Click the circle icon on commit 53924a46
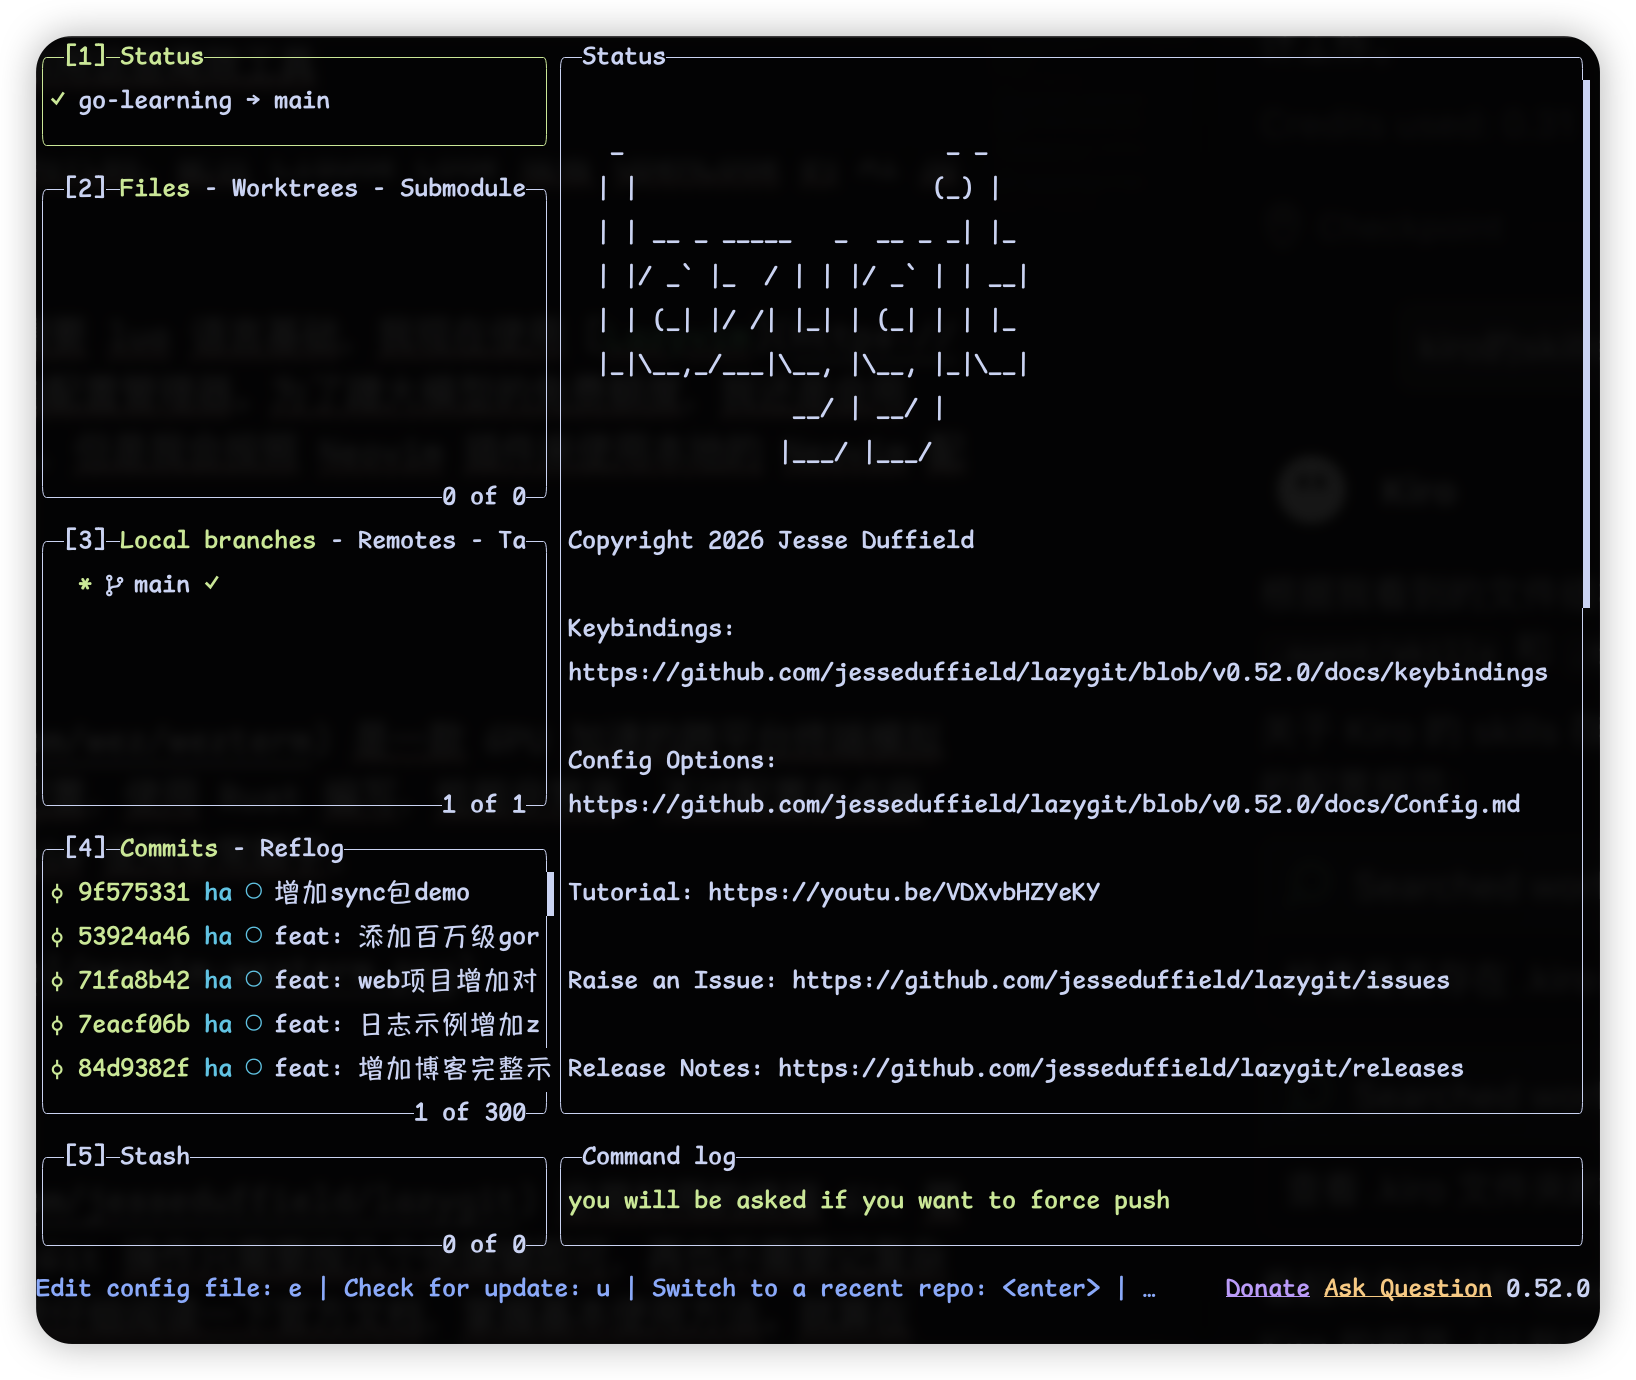Image resolution: width=1636 pixels, height=1380 pixels. [254, 936]
